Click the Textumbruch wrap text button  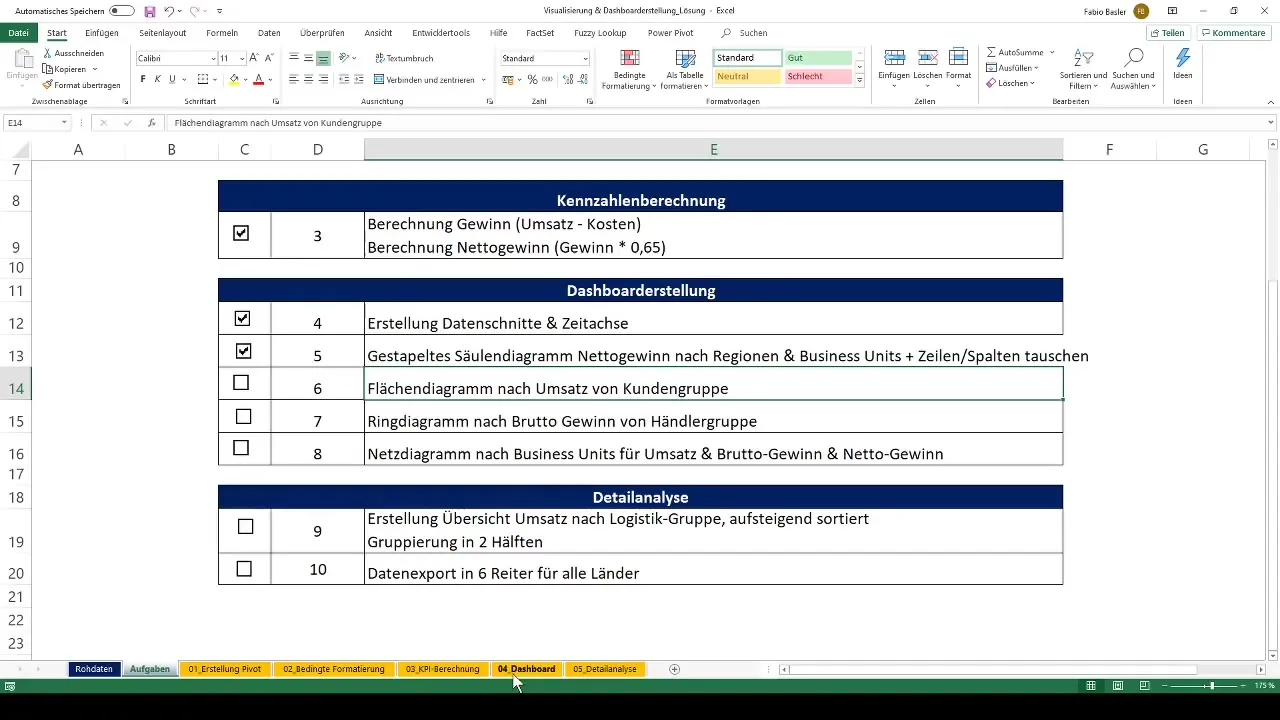(x=404, y=59)
